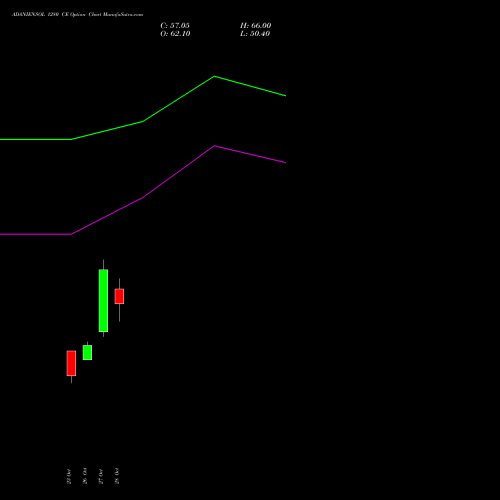
Task: Select the small green candlestick for 26 Oct
Action: point(87,352)
